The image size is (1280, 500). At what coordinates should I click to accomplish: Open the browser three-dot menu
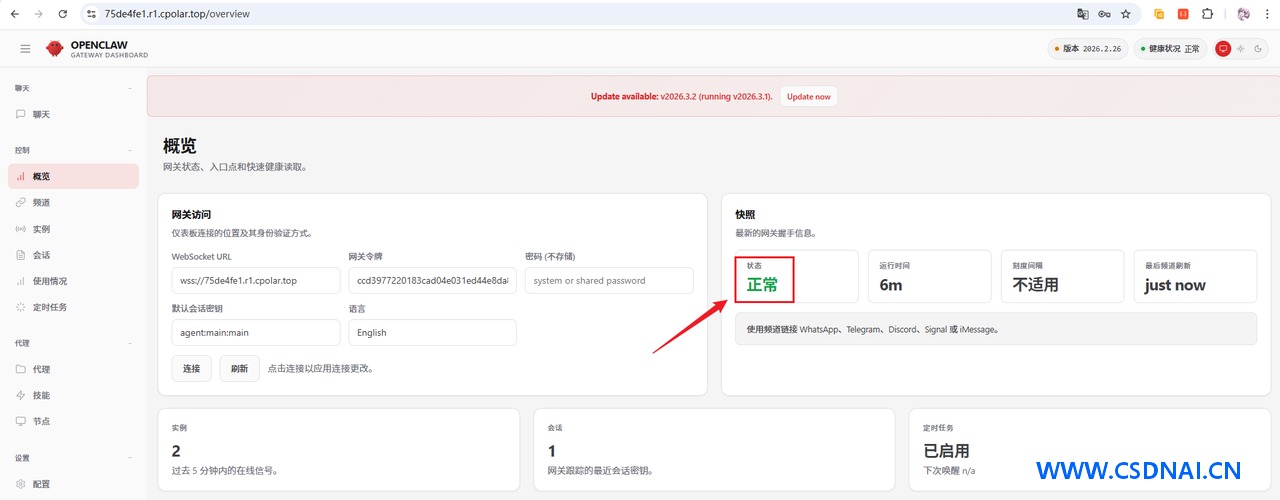click(x=1266, y=14)
